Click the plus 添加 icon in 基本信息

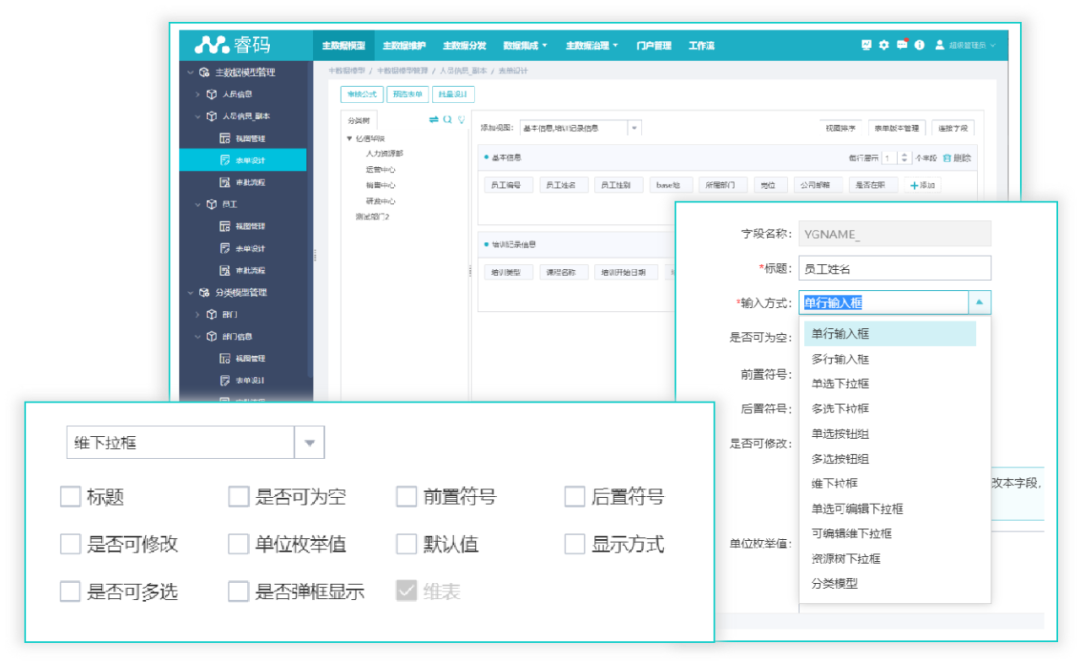pyautogui.click(x=914, y=186)
